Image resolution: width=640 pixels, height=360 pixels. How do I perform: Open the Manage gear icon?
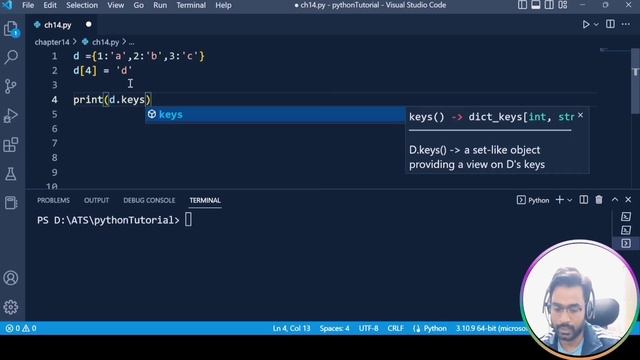point(11,307)
